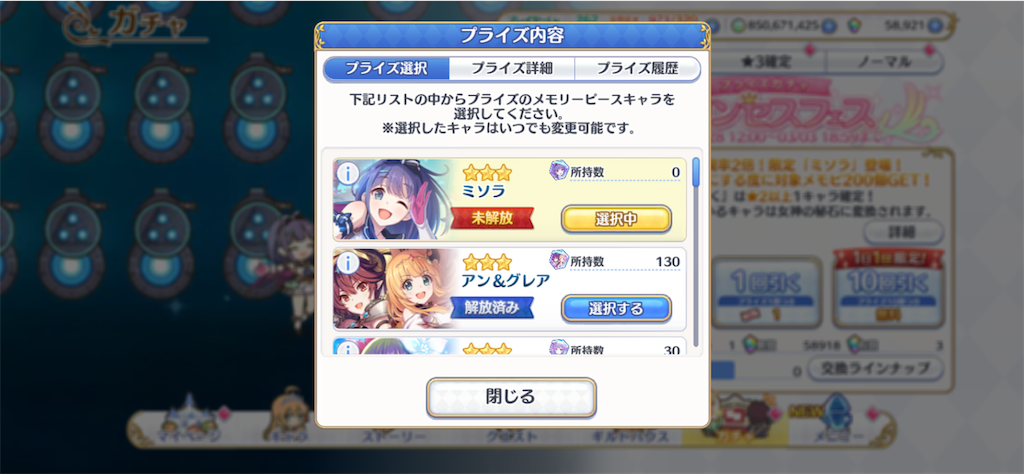Screen dimensions: 1024x474
Task: Close dialog with 閉じる button
Action: click(511, 396)
